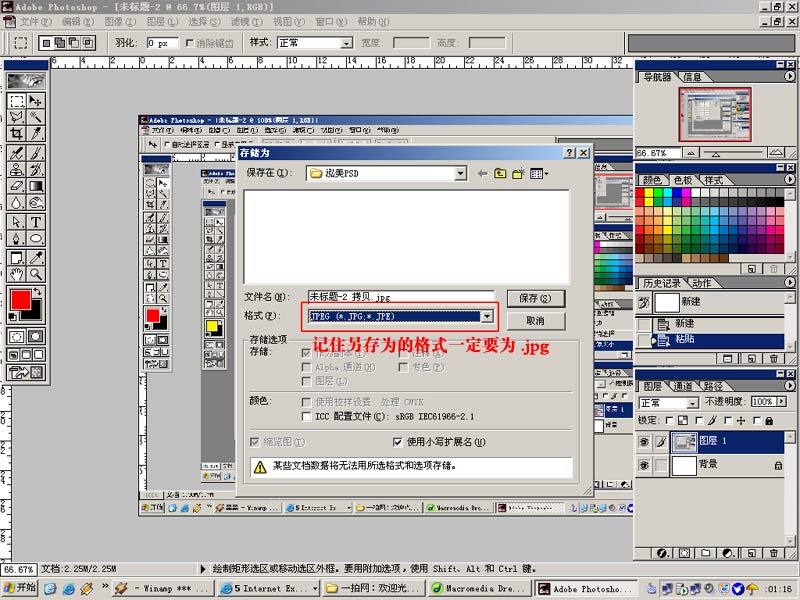Open the Winamp taskbar button

[162, 588]
